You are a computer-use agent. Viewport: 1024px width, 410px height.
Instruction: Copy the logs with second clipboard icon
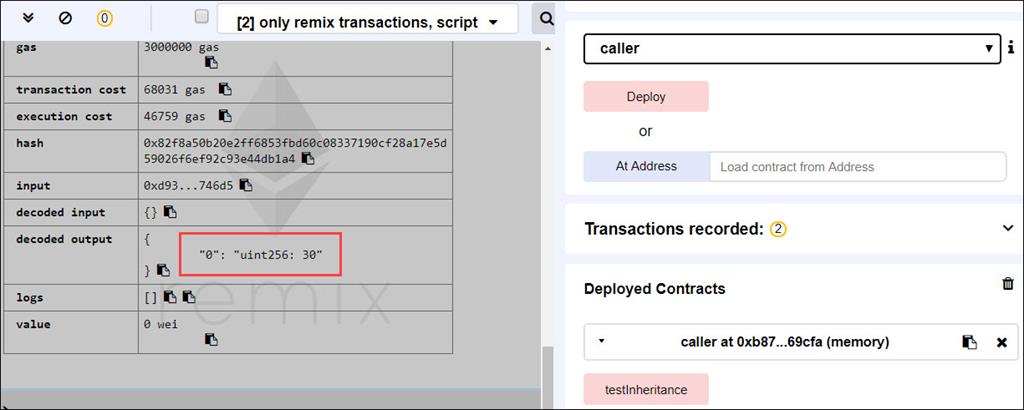(x=189, y=297)
